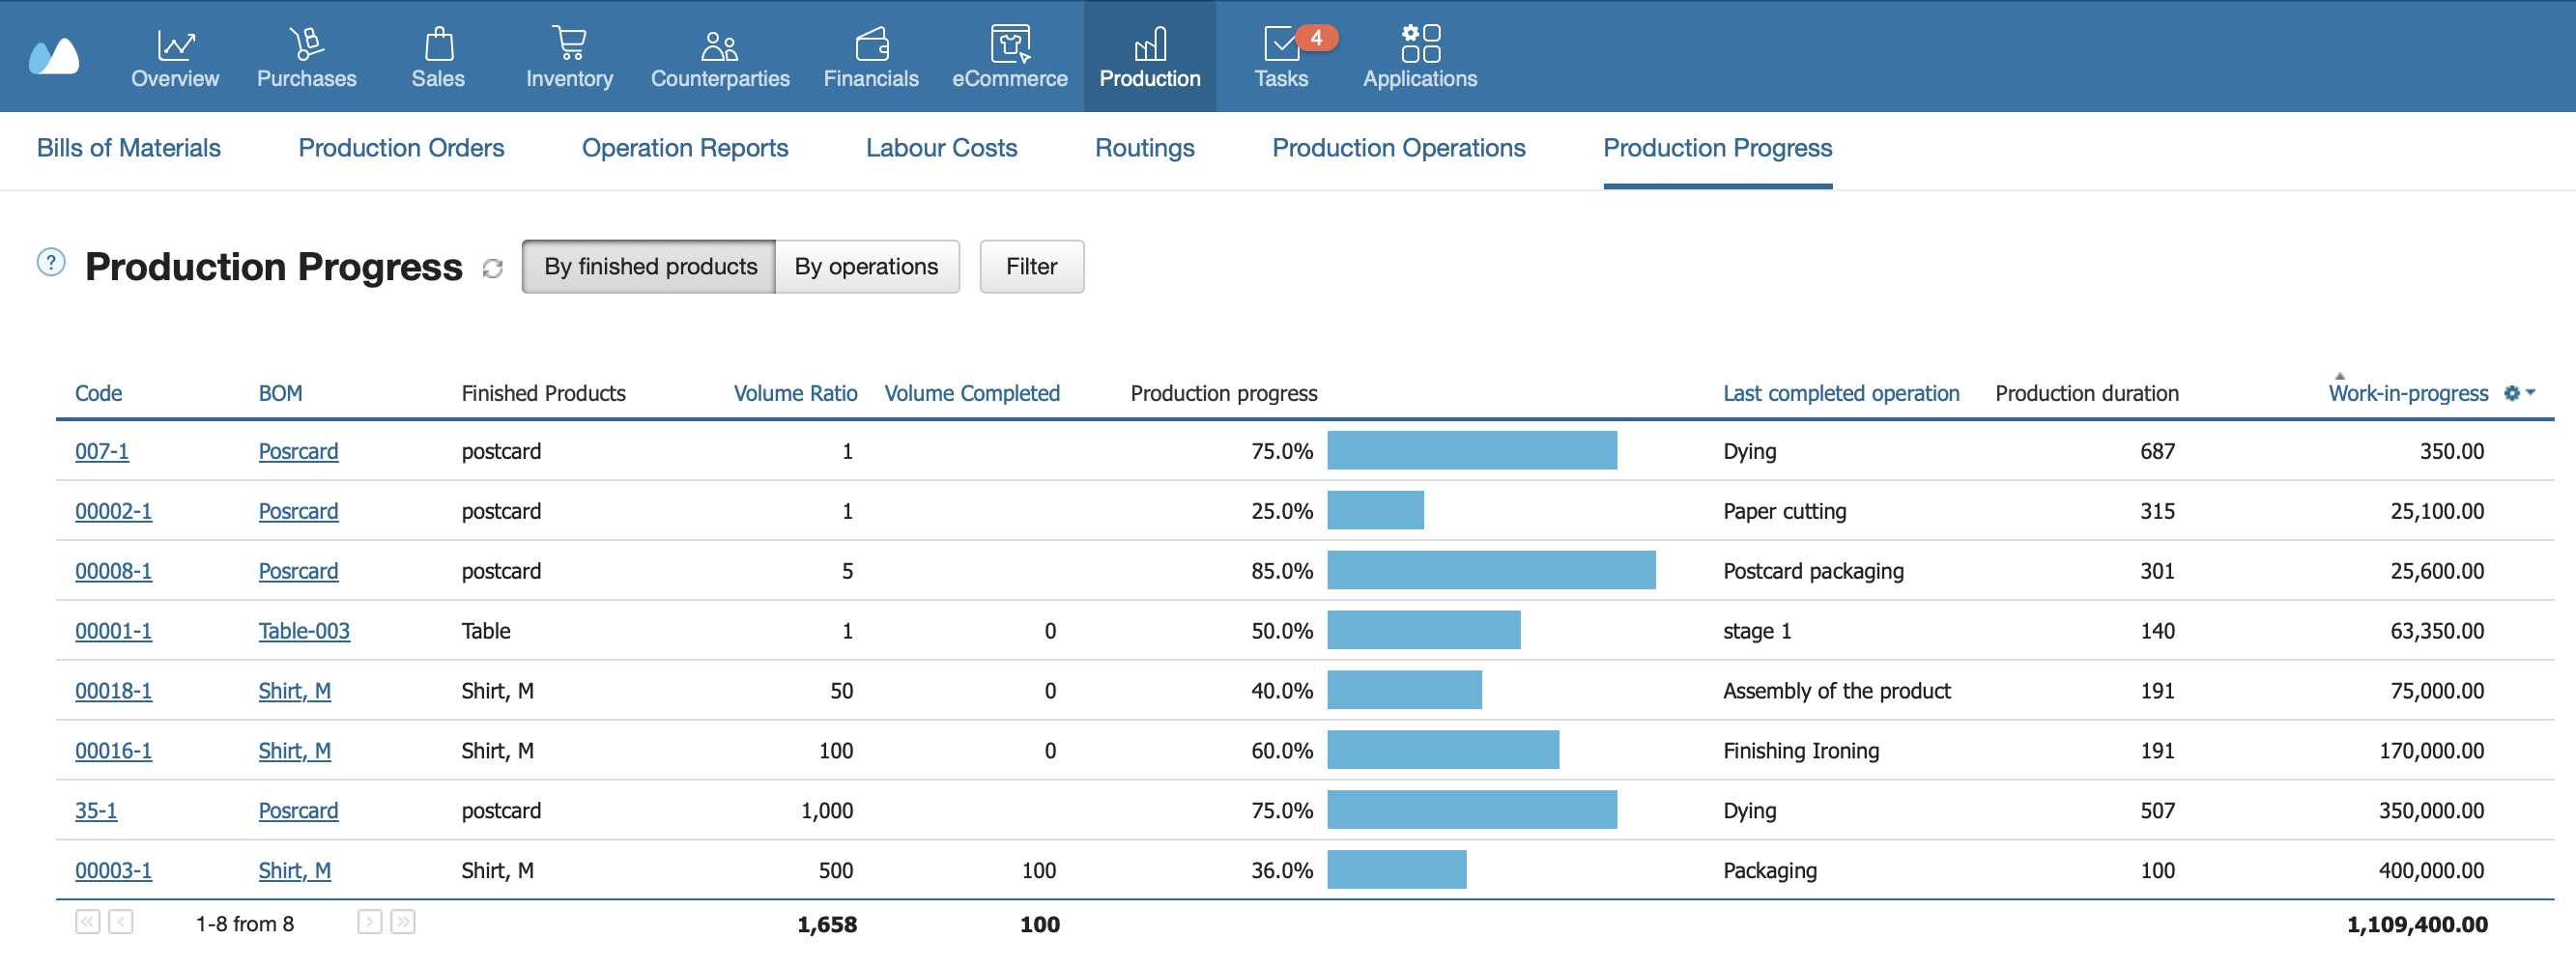
Task: Open Purchases via the hand truck icon
Action: [306, 44]
